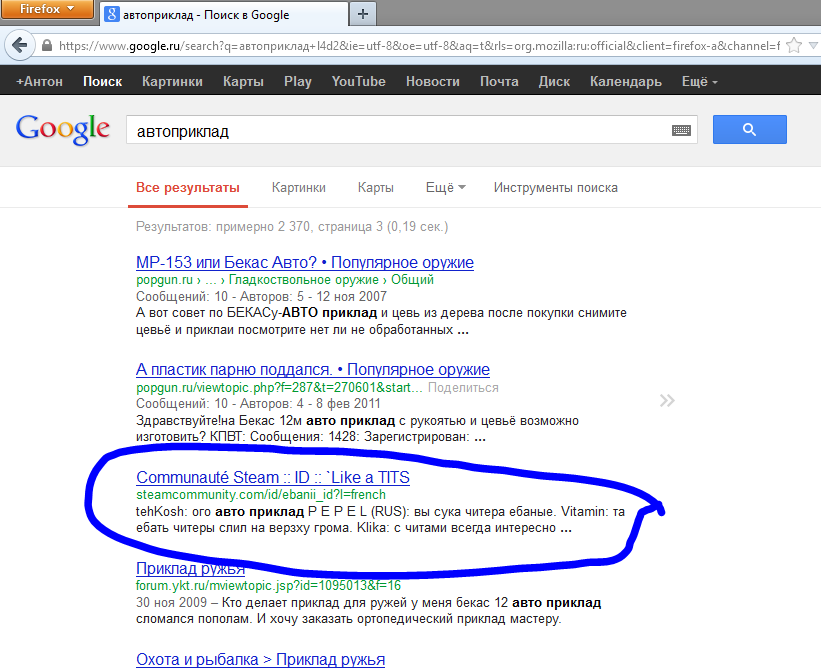
Task: Select the автоприклад browser tab
Action: coord(224,14)
